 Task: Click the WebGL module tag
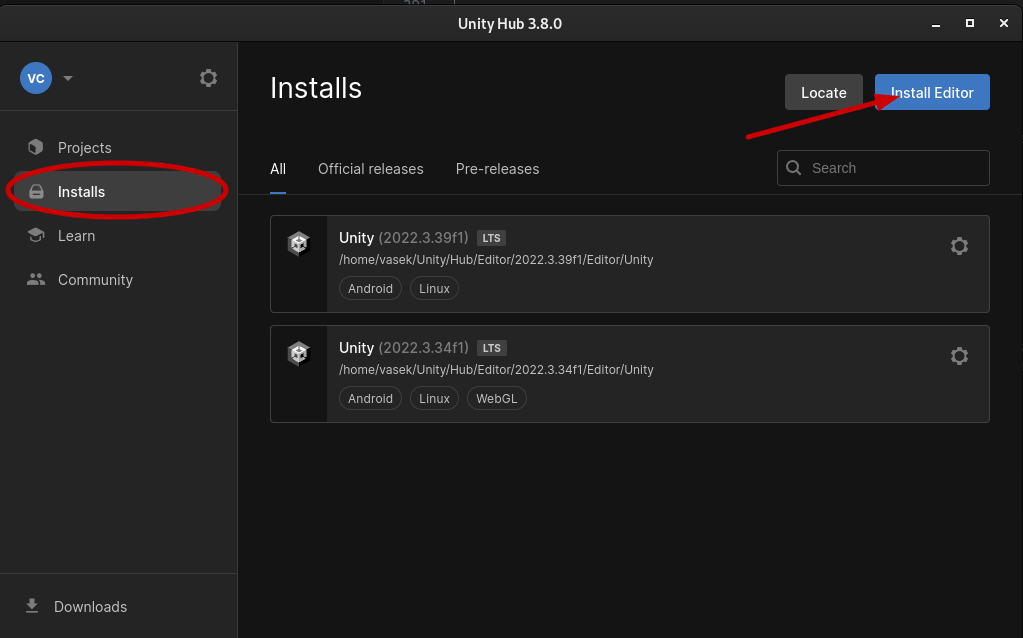496,398
